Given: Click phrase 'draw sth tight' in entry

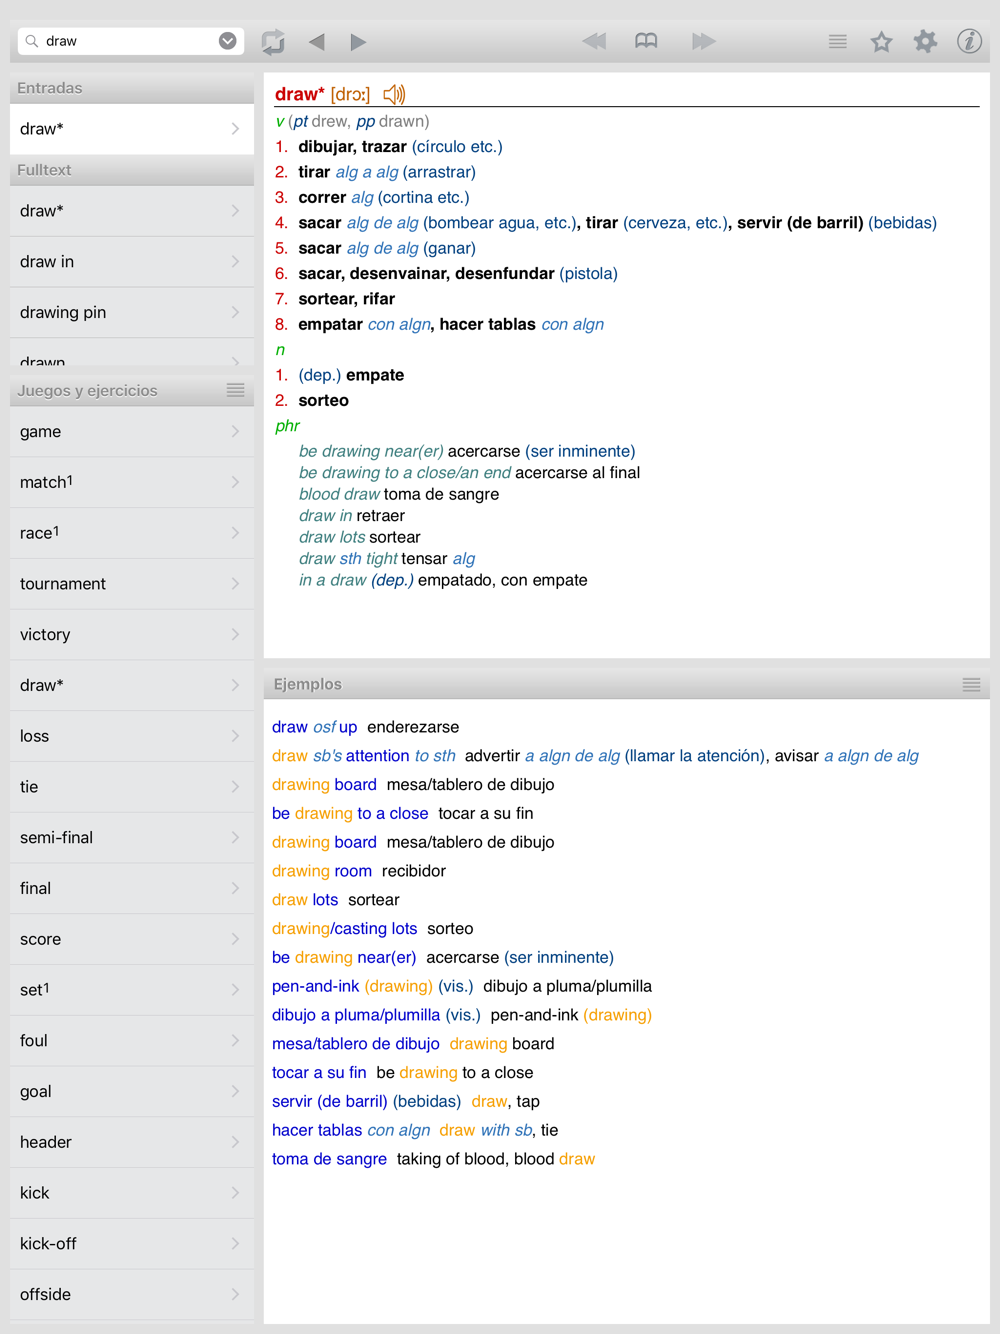Looking at the screenshot, I should (348, 558).
